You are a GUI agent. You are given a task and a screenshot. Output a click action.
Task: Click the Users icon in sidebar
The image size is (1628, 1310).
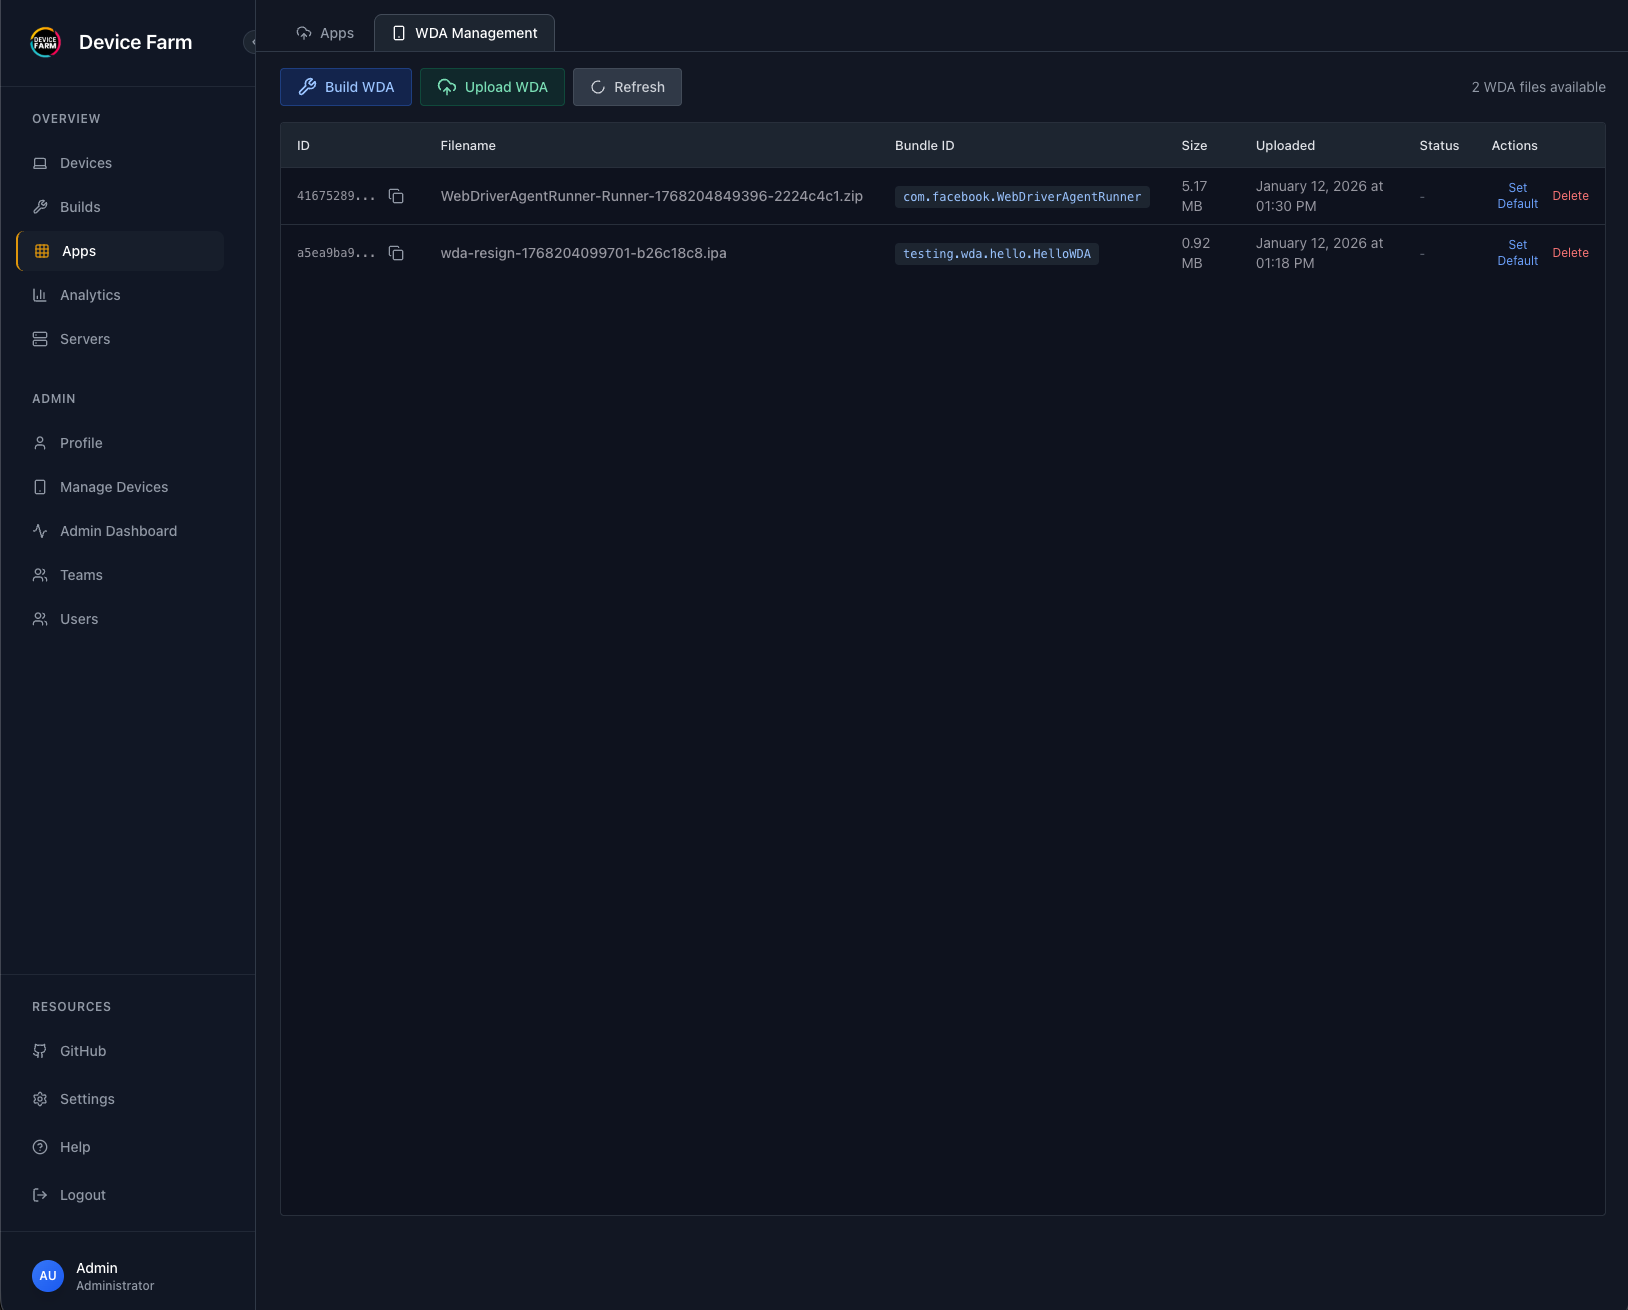pos(40,619)
